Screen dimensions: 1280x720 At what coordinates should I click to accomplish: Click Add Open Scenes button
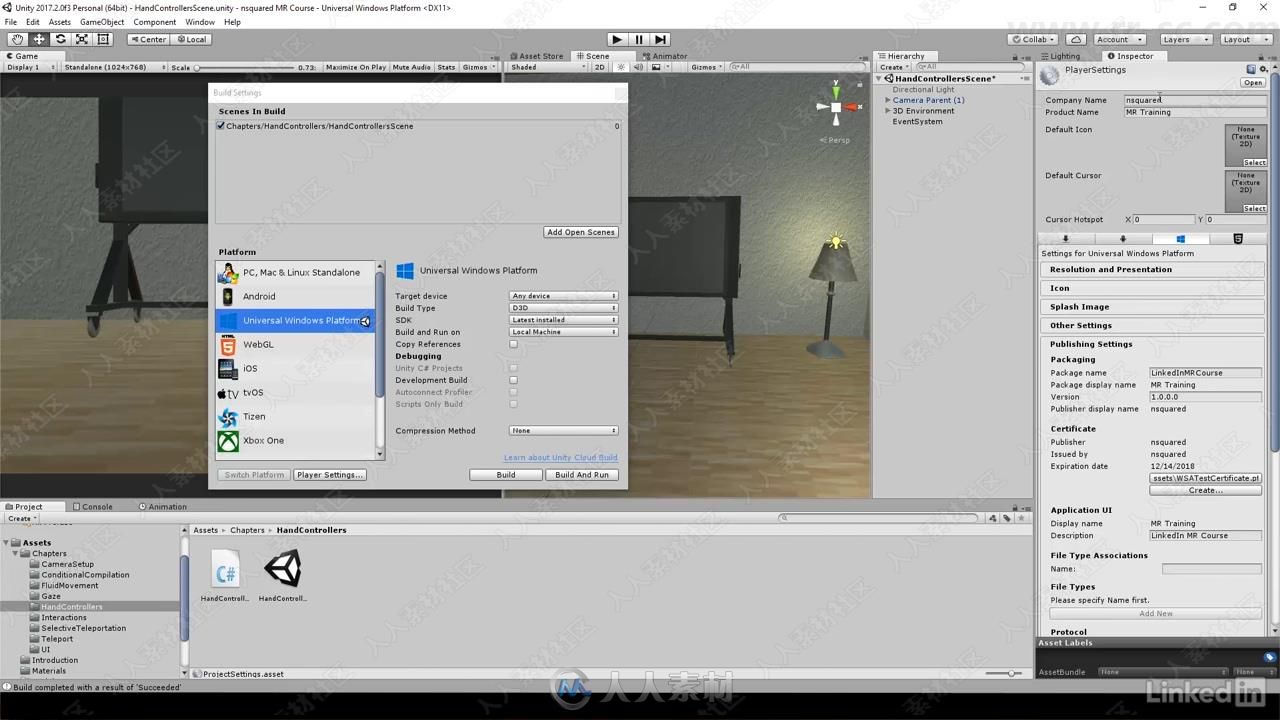(581, 232)
